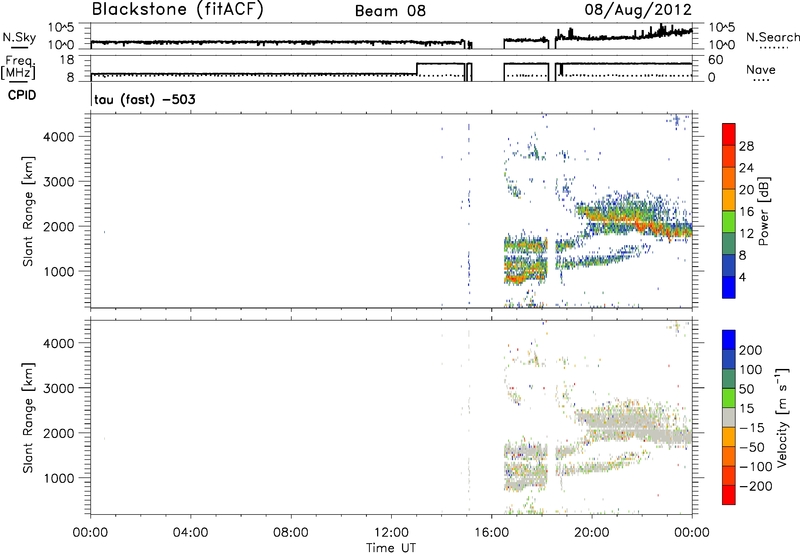Viewport: 800px width, 554px height.
Task: Click the right "10^0" noise axis label
Action: coord(722,45)
